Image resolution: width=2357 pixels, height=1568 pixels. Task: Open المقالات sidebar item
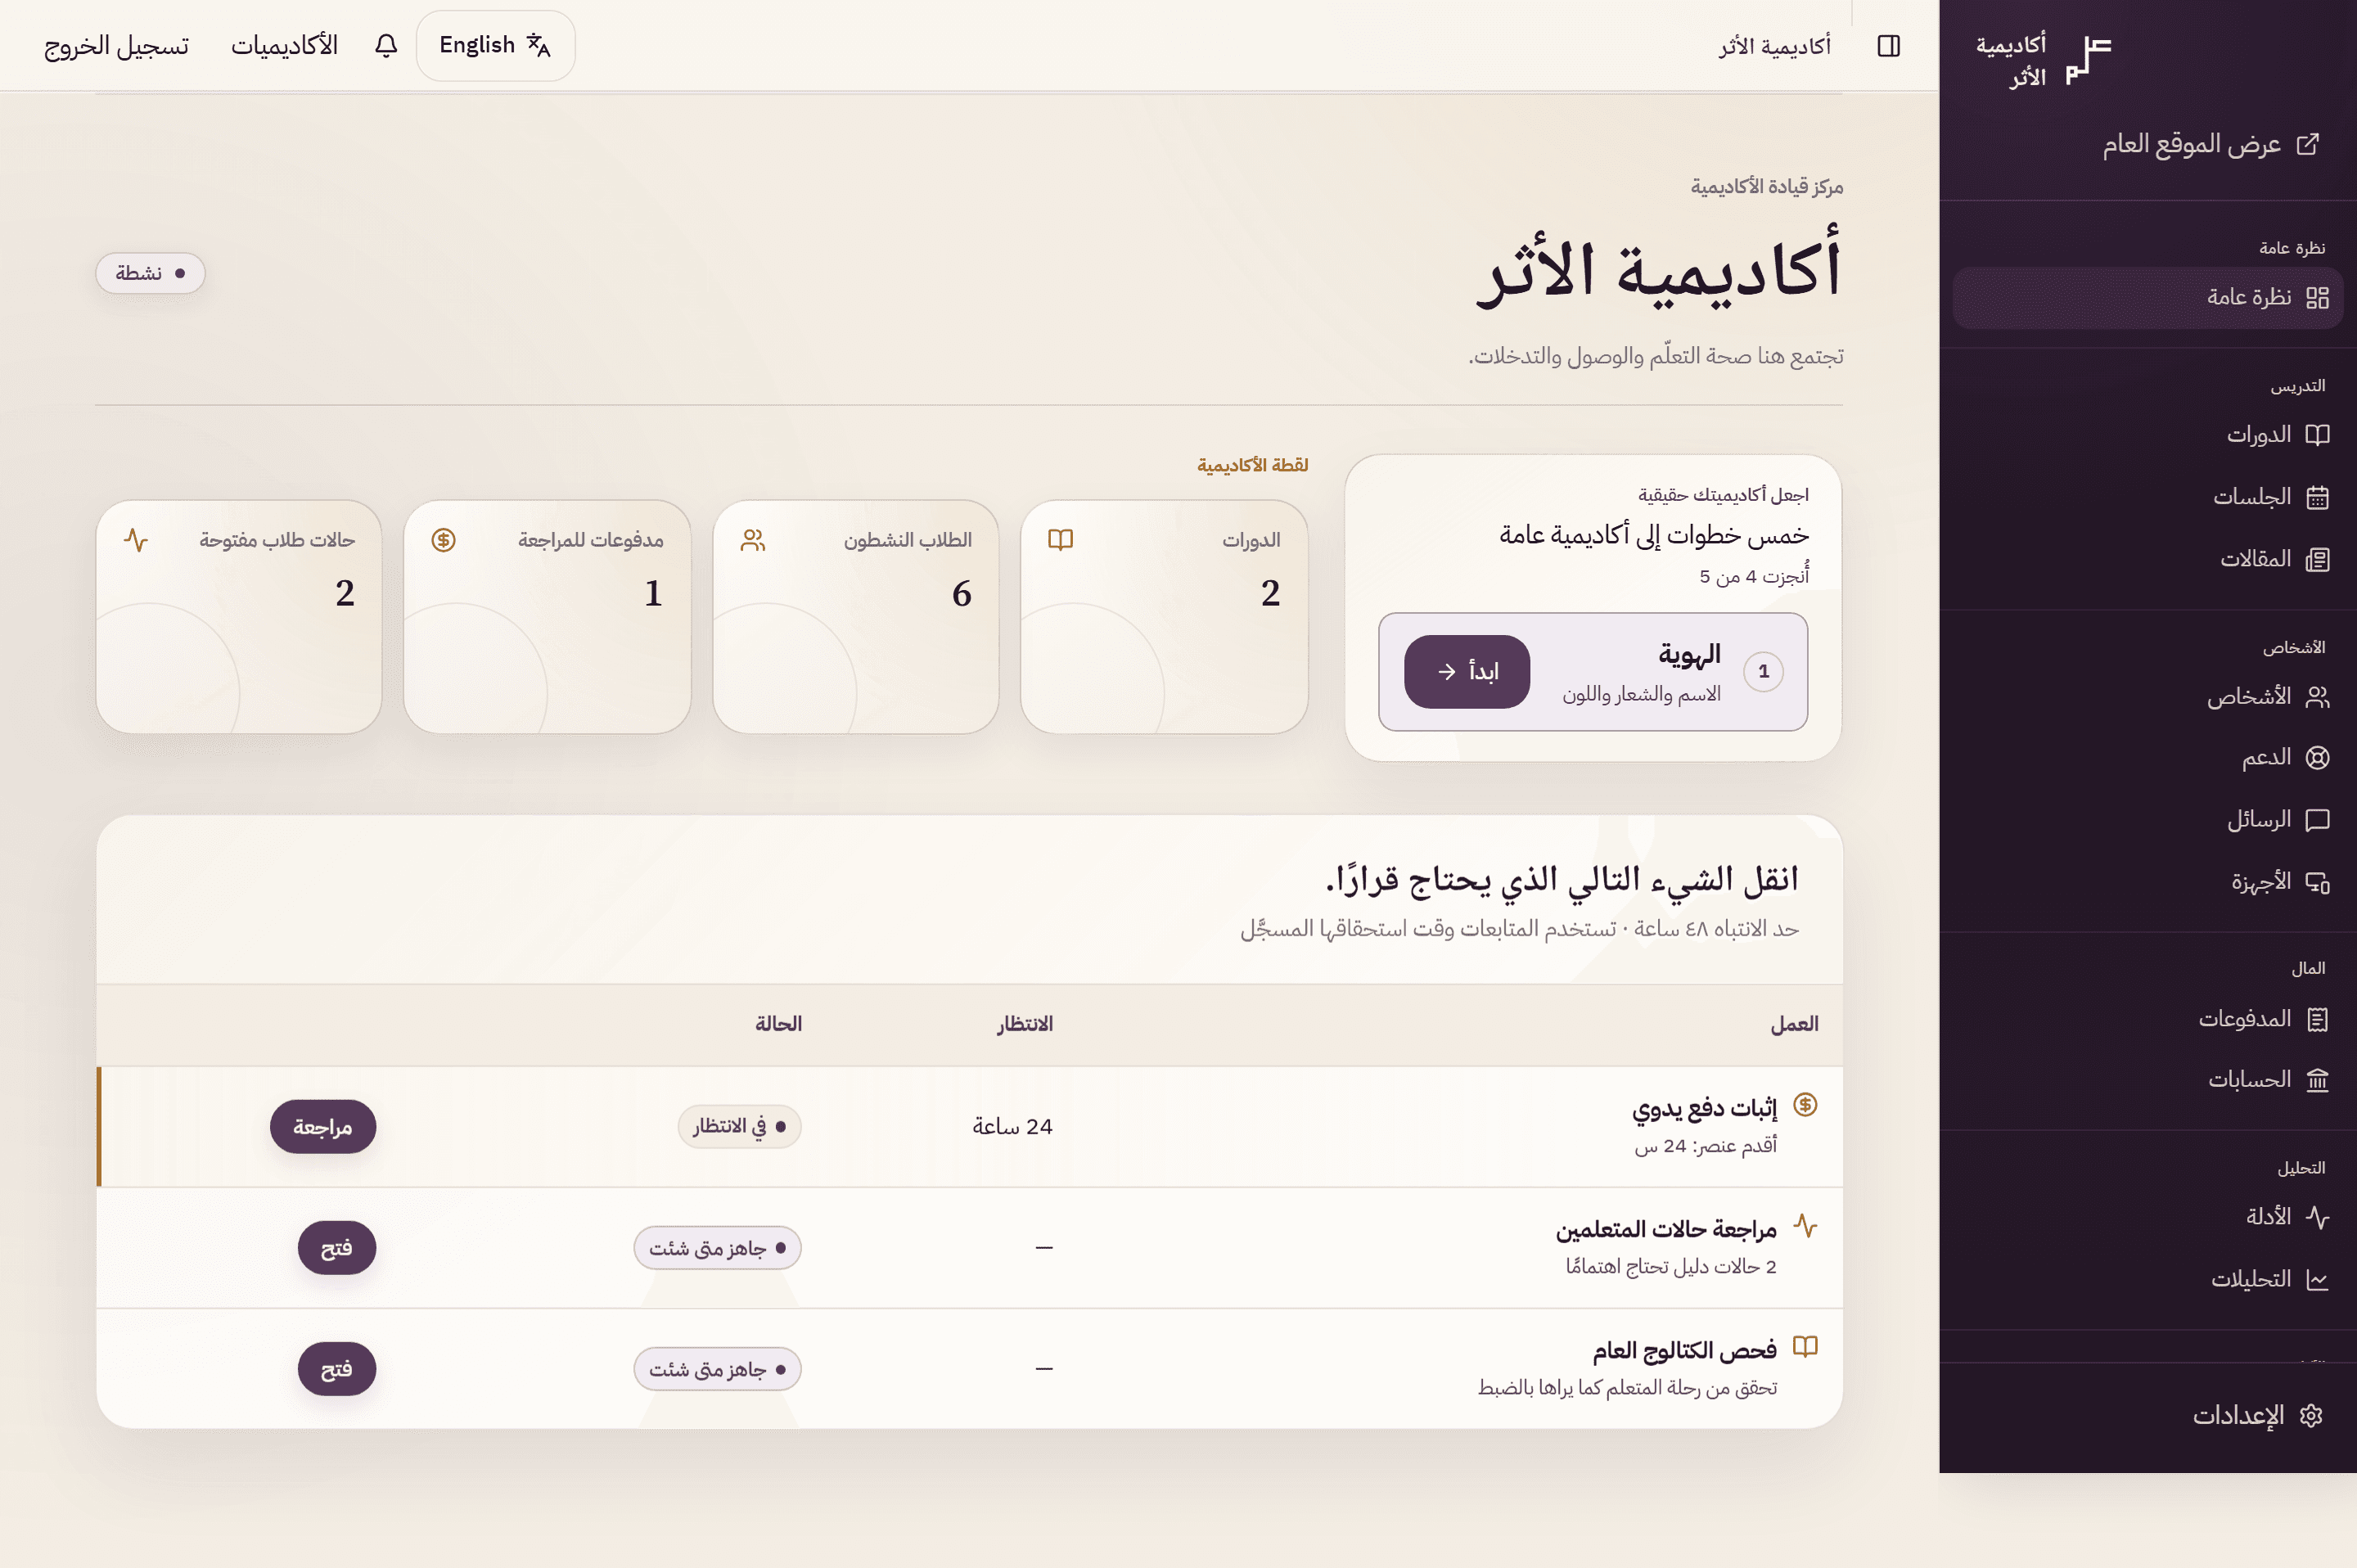pyautogui.click(x=2147, y=559)
